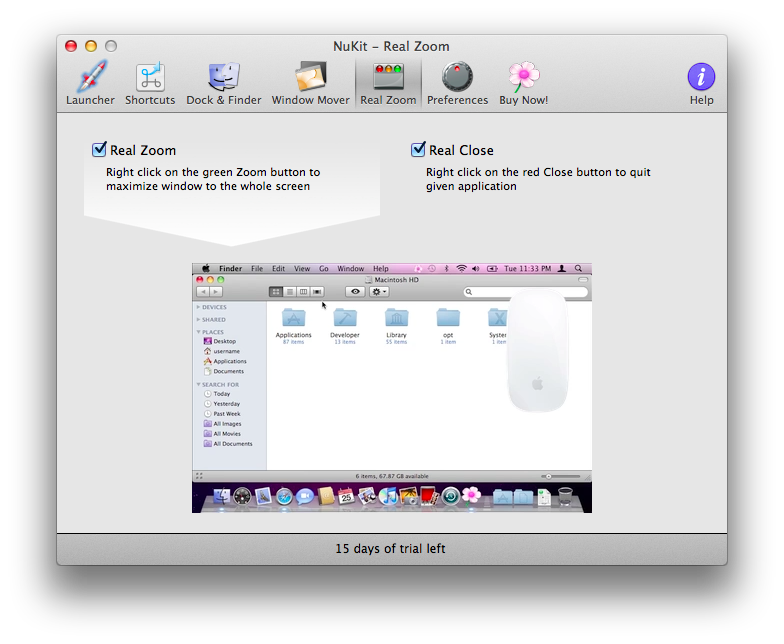
Task: Click '6 items, 67.87 GB available' in preview
Action: coord(392,476)
